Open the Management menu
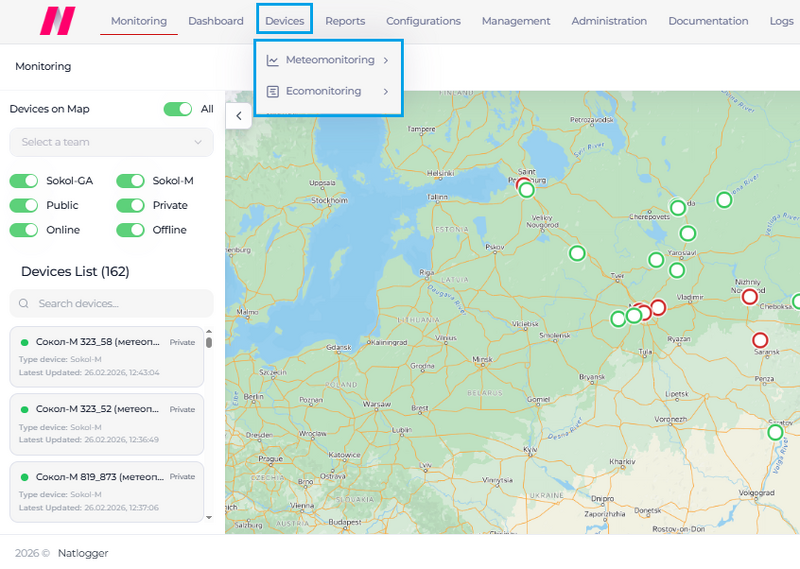The height and width of the screenshot is (569, 800). tap(516, 21)
